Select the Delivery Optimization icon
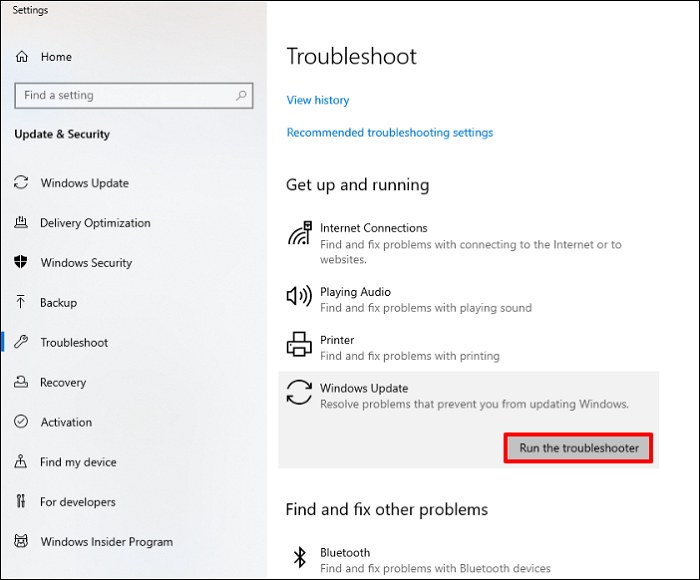 click(x=21, y=223)
